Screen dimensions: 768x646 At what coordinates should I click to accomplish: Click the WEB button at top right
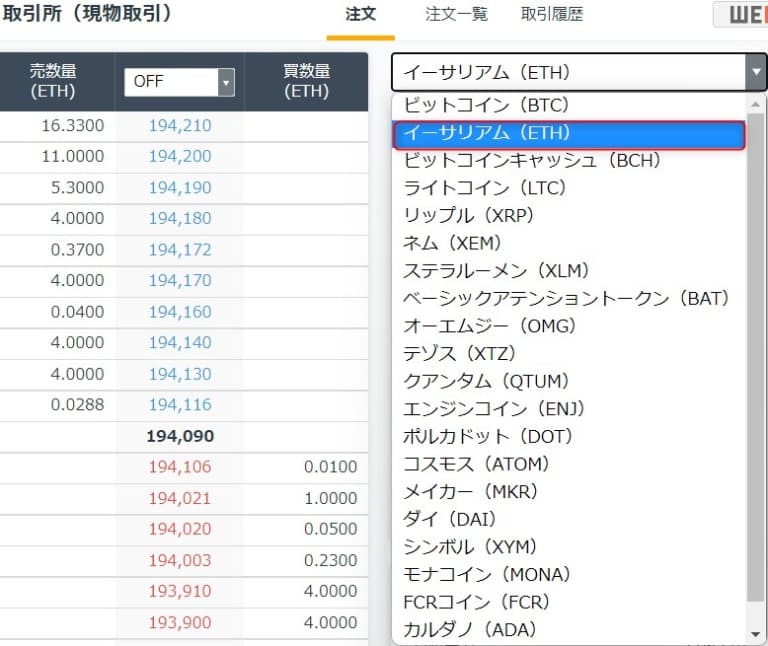click(x=741, y=15)
